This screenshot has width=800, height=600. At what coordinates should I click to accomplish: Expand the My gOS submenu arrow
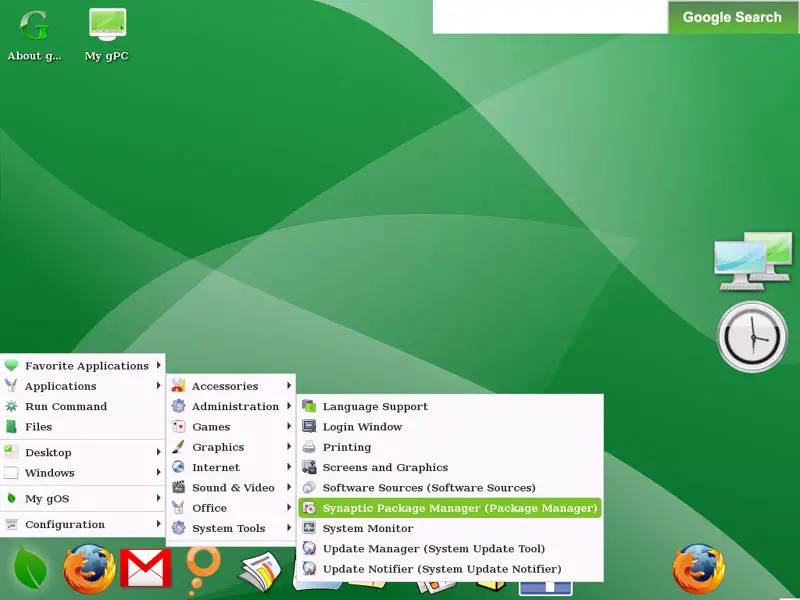159,498
